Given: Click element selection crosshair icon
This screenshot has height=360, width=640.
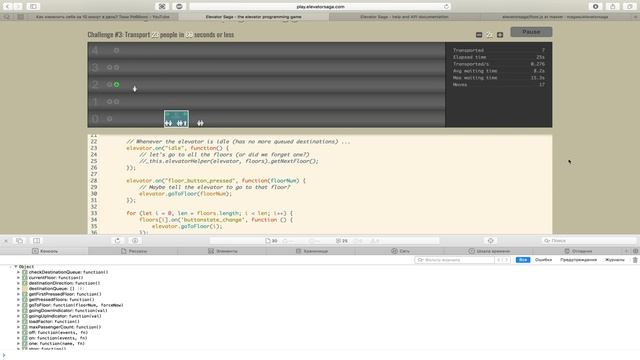Looking at the screenshot, I should (491, 241).
